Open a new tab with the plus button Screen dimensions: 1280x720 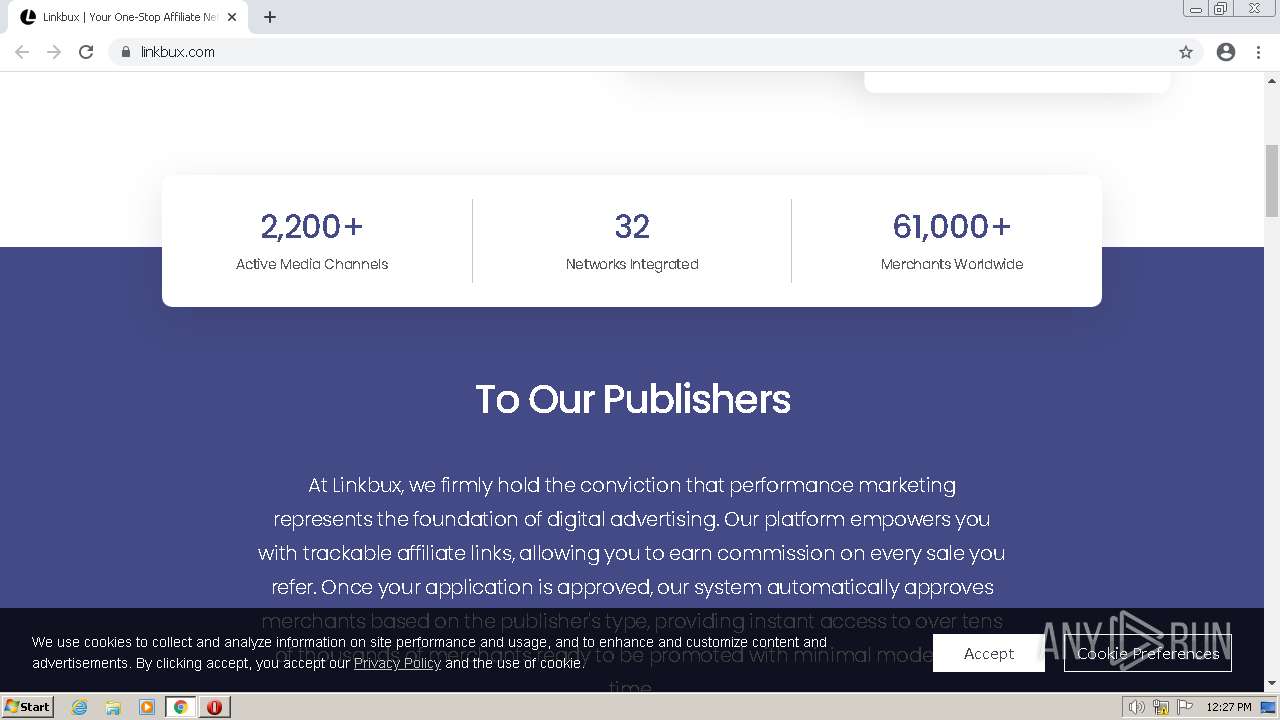tap(270, 17)
